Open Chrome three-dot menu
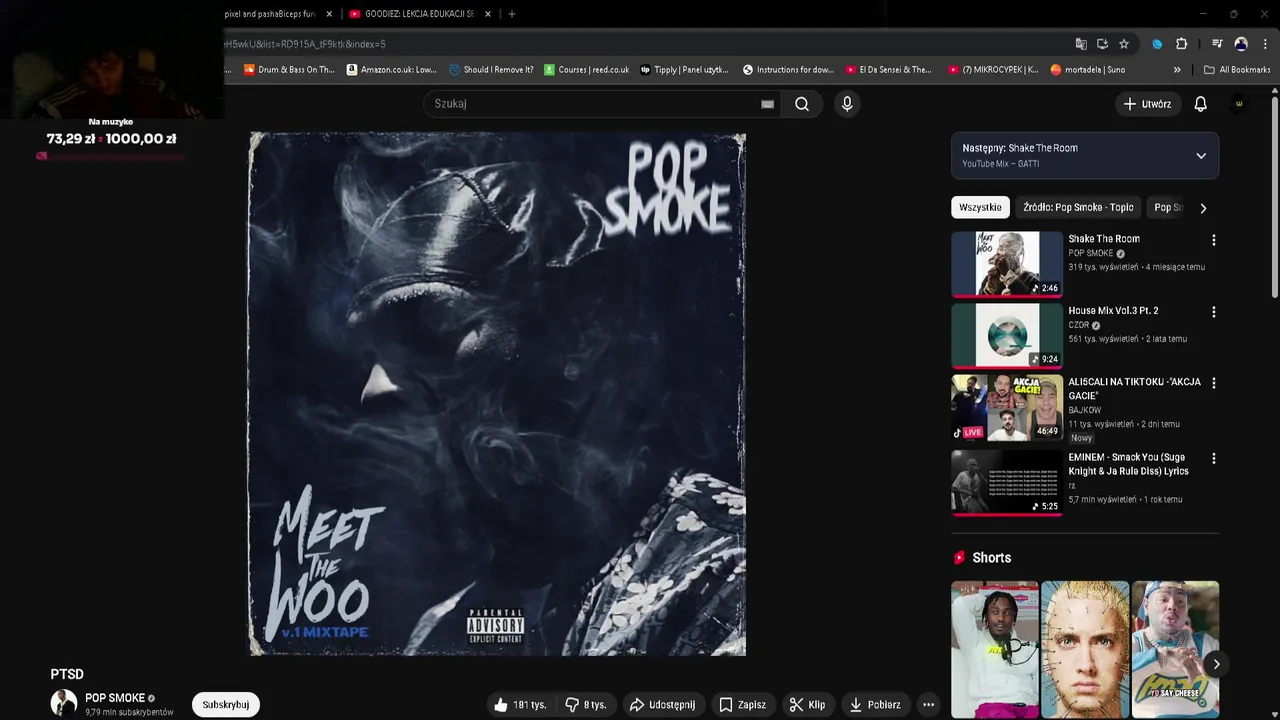Image resolution: width=1280 pixels, height=720 pixels. tap(1265, 44)
